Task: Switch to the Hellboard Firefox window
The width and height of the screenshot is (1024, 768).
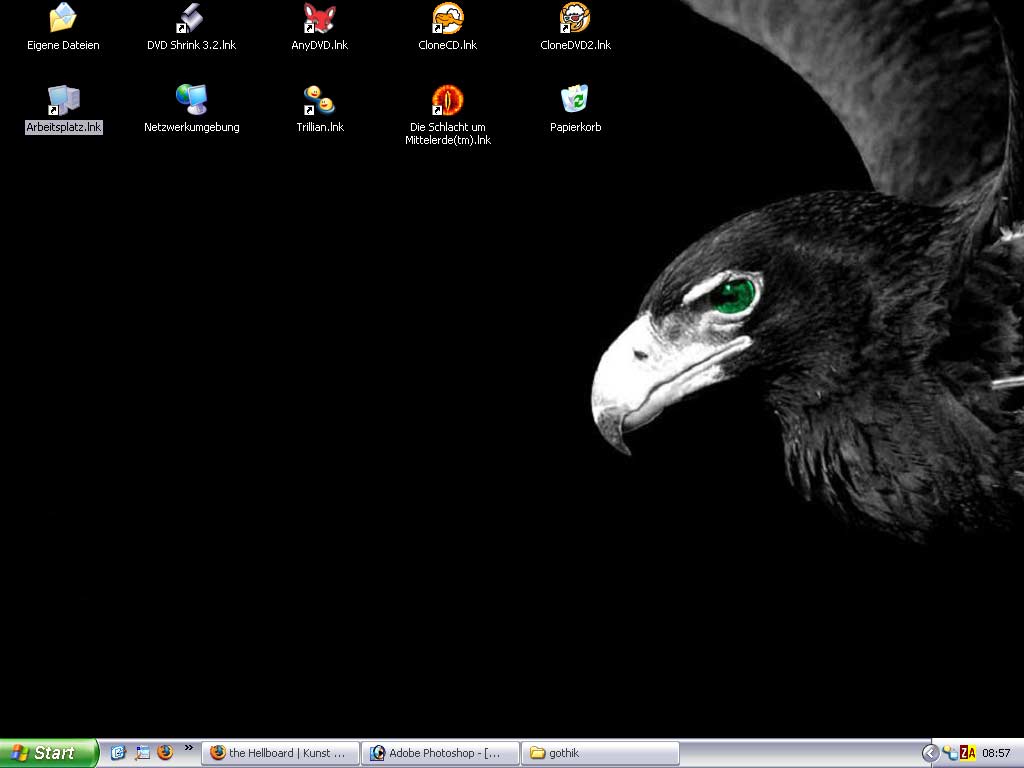Action: 280,753
